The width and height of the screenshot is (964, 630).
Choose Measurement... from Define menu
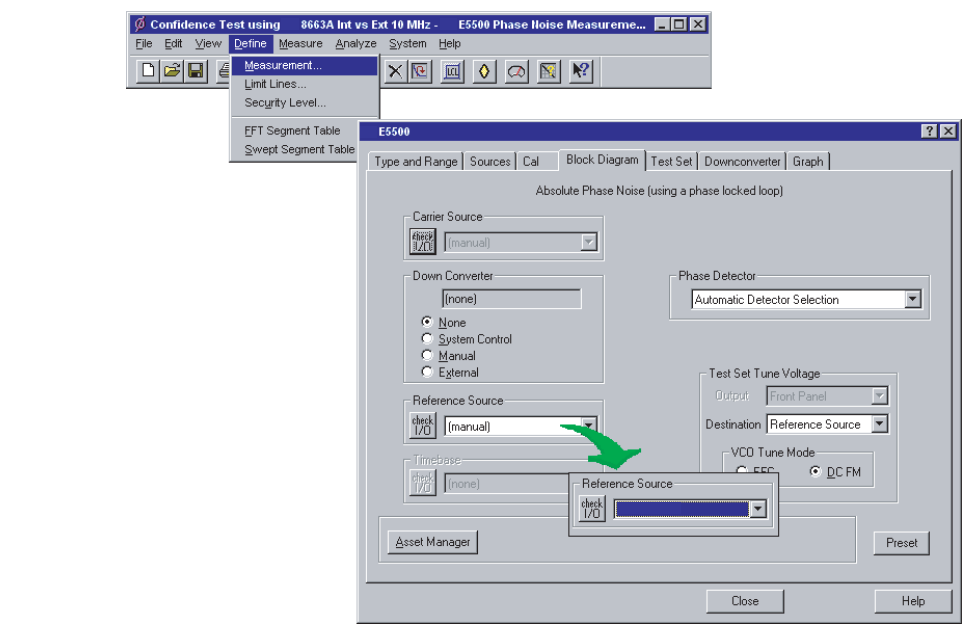[304, 65]
